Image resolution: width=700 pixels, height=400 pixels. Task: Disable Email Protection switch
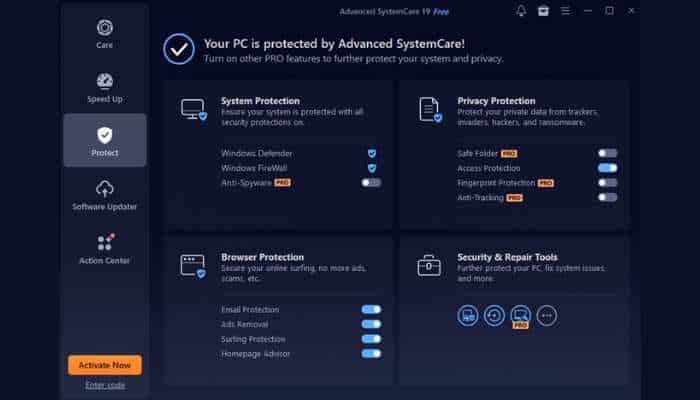[371, 309]
